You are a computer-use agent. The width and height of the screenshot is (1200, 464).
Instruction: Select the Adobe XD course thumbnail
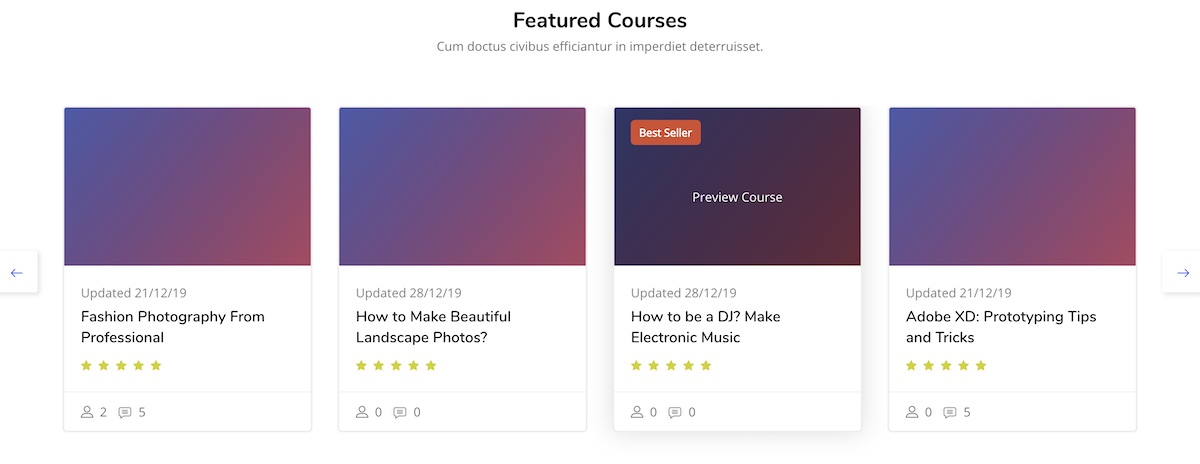[x=1012, y=186]
